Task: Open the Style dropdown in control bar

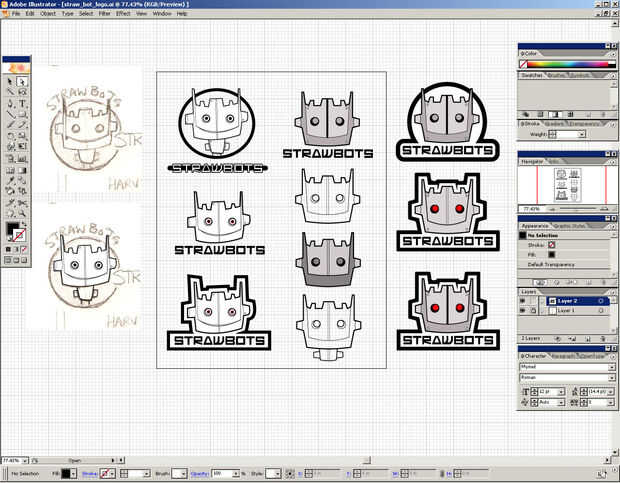Action: [x=278, y=473]
